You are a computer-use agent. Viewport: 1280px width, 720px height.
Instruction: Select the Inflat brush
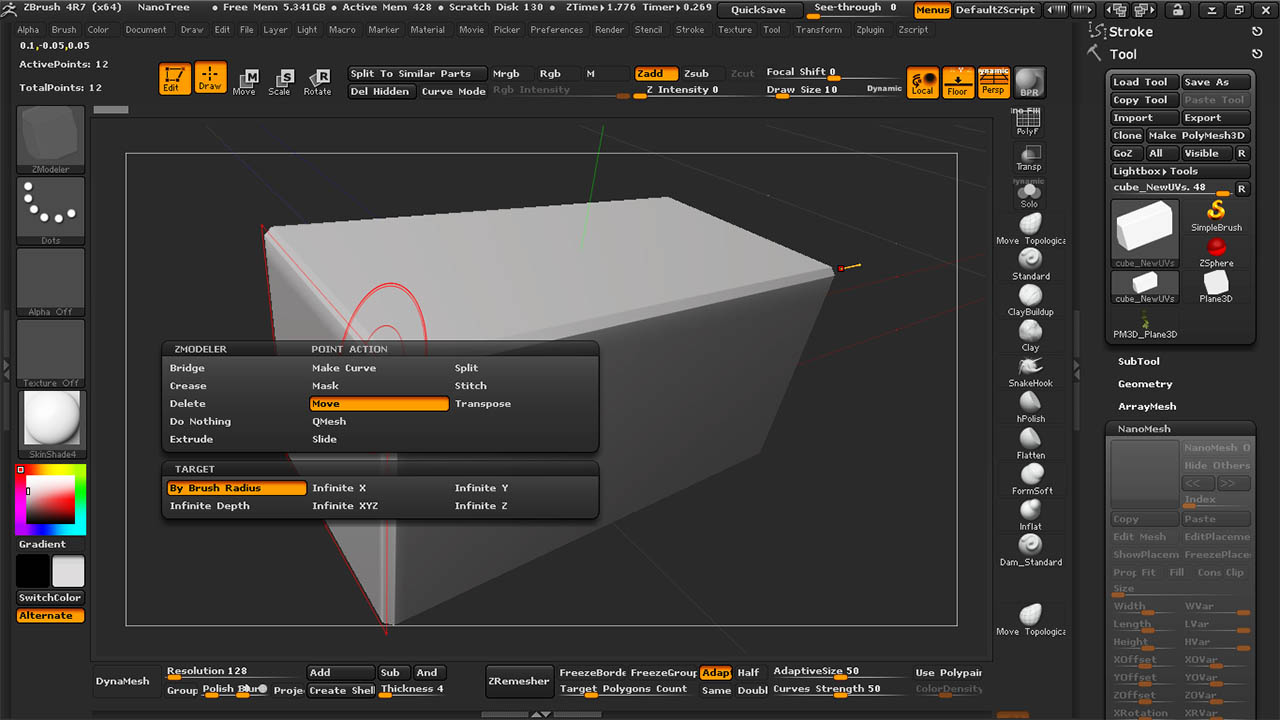(x=1030, y=515)
